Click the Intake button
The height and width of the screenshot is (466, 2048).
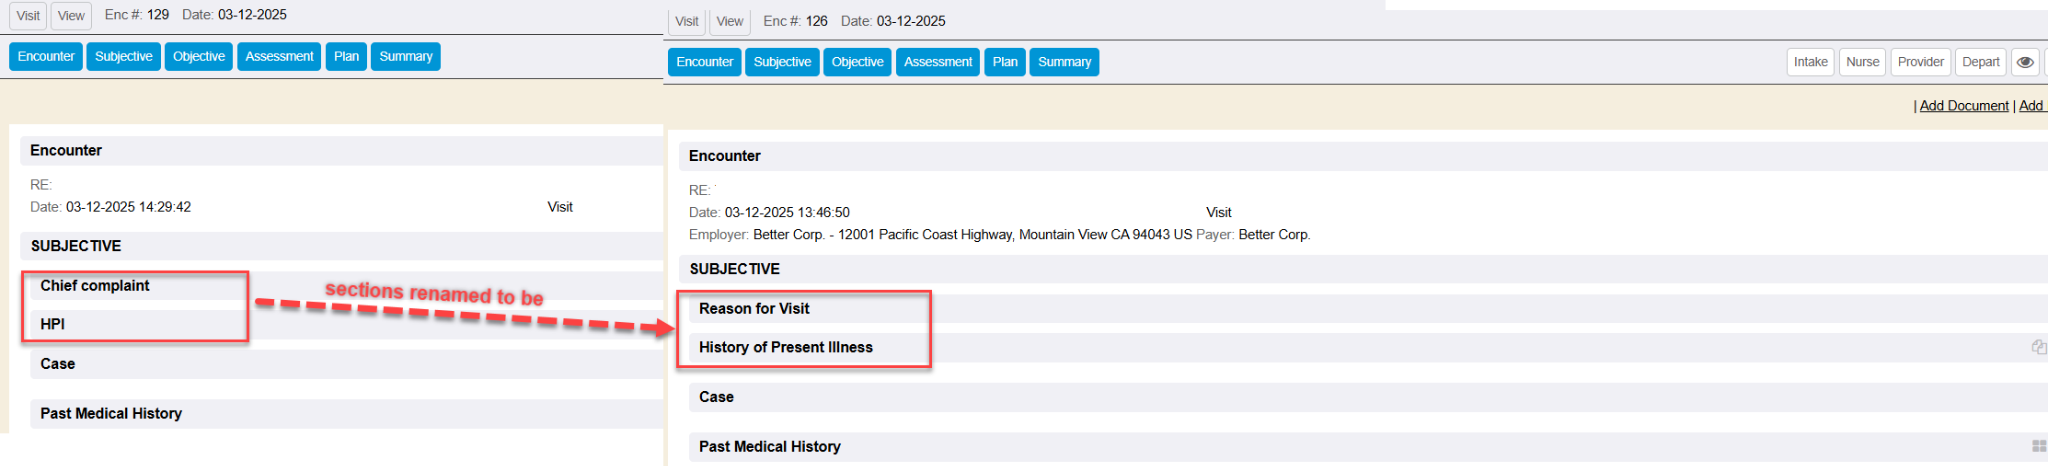click(x=1810, y=62)
